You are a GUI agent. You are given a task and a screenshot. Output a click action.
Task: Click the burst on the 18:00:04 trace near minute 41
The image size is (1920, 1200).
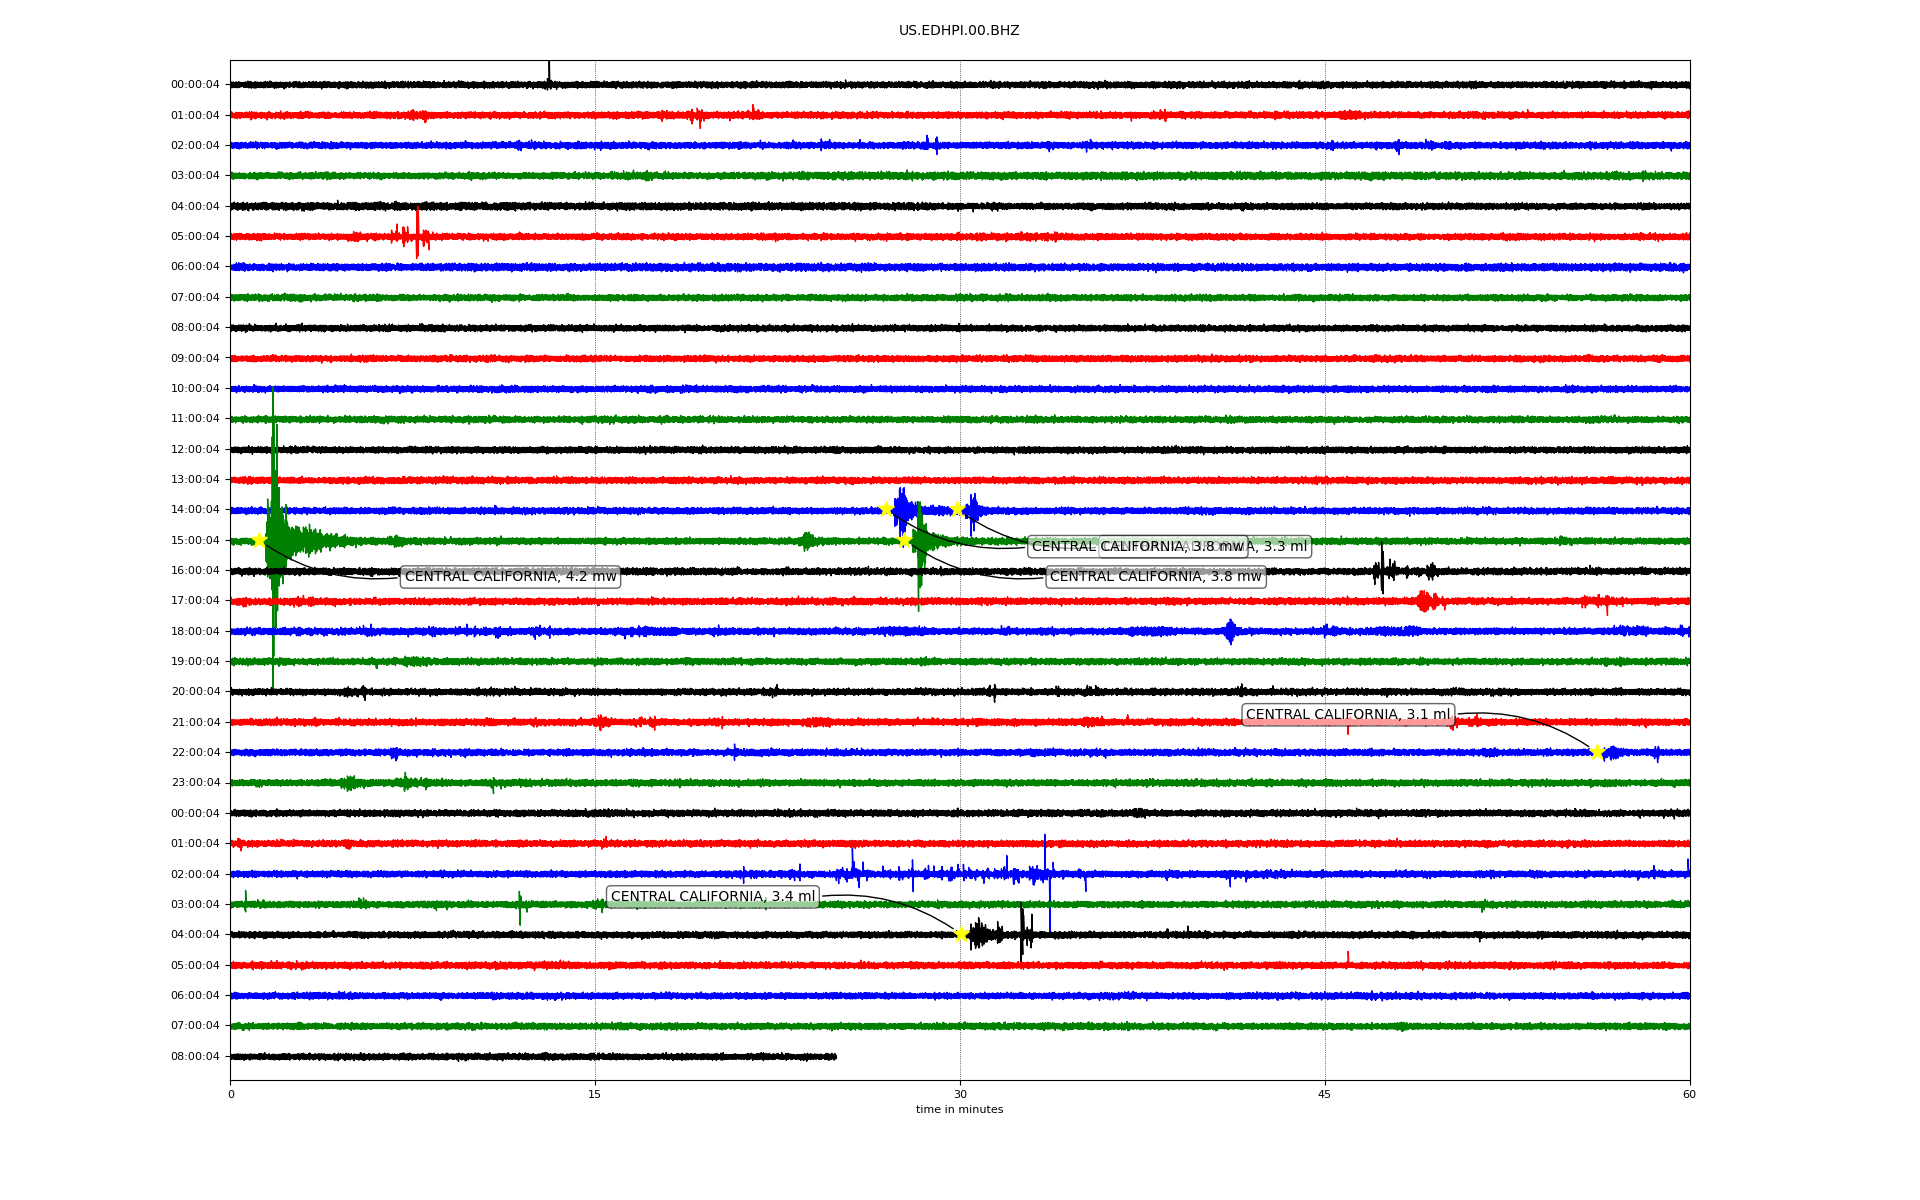pyautogui.click(x=1230, y=632)
